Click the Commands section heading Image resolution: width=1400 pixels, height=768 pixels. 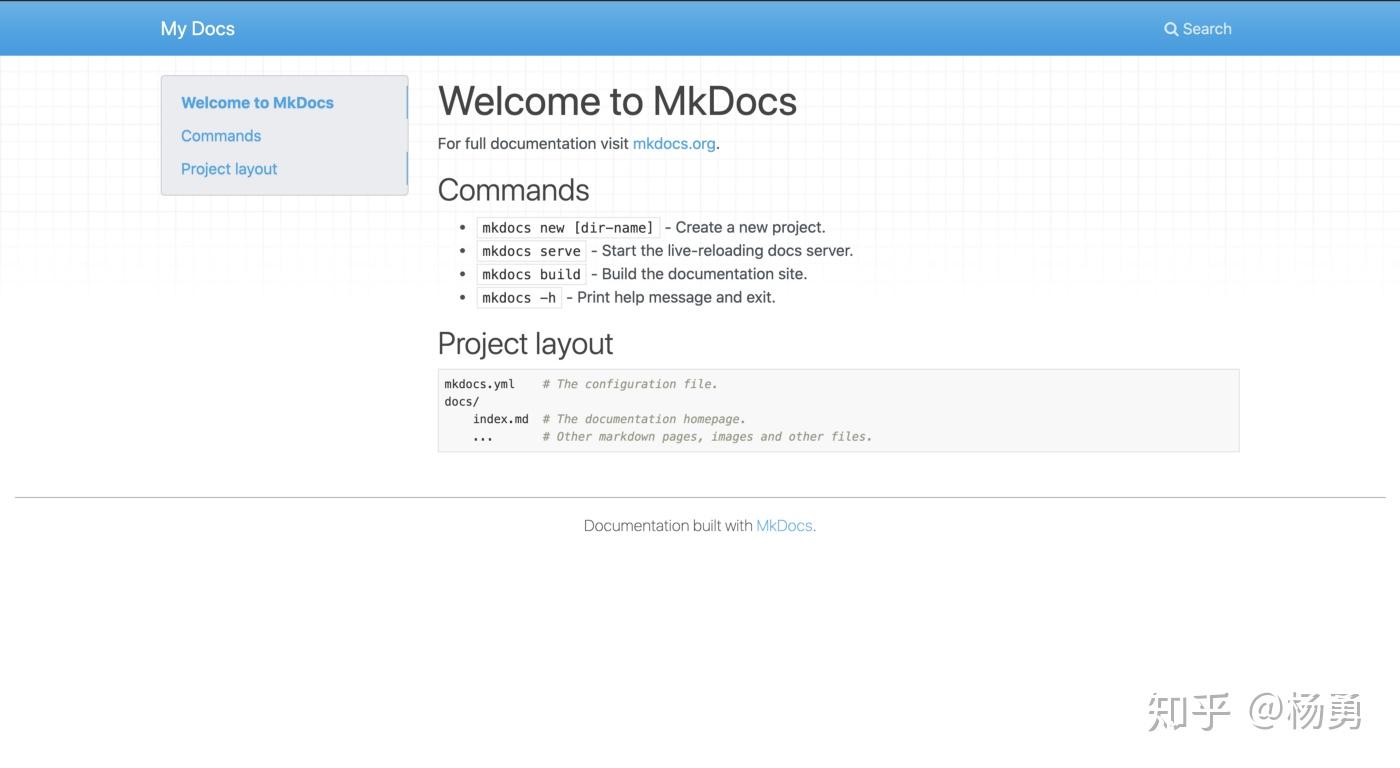point(513,190)
